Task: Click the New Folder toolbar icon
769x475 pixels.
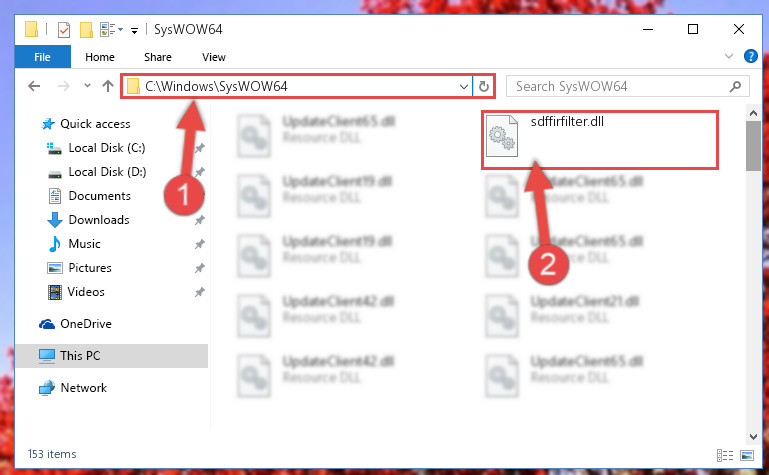Action: [x=86, y=30]
